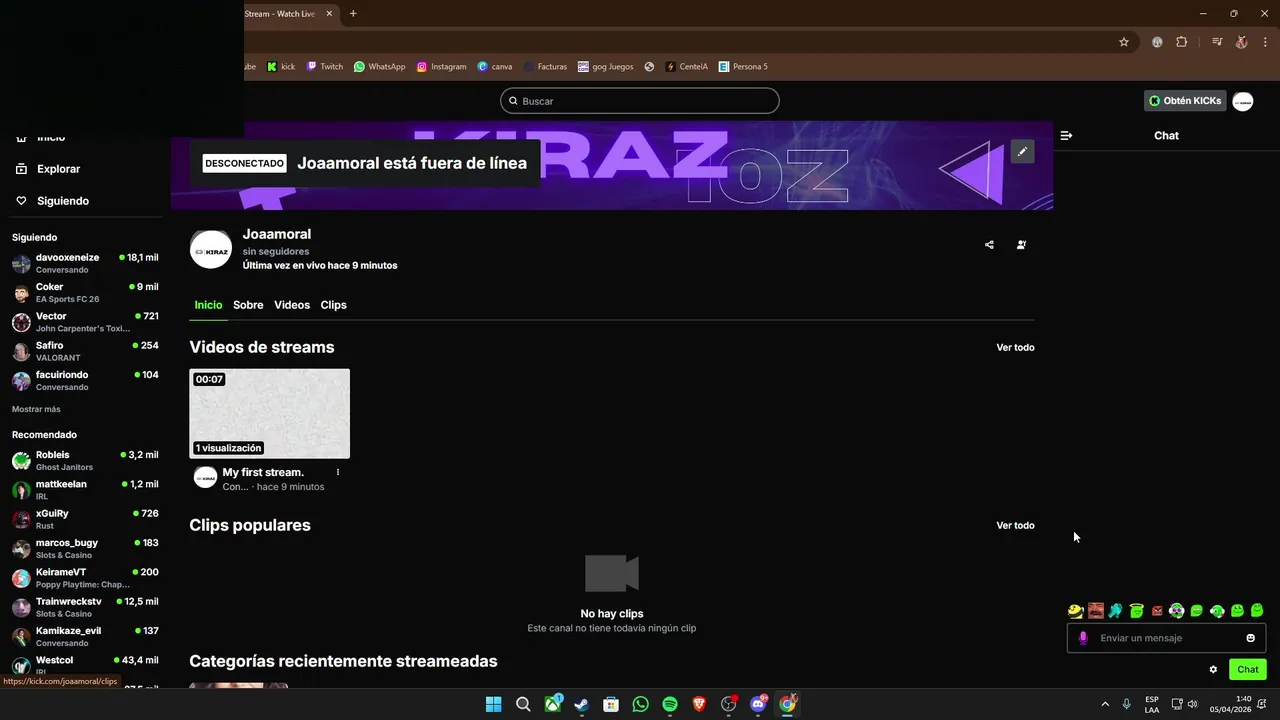
Task: Edit the channel banner with the pencil icon
Action: coord(1022,152)
